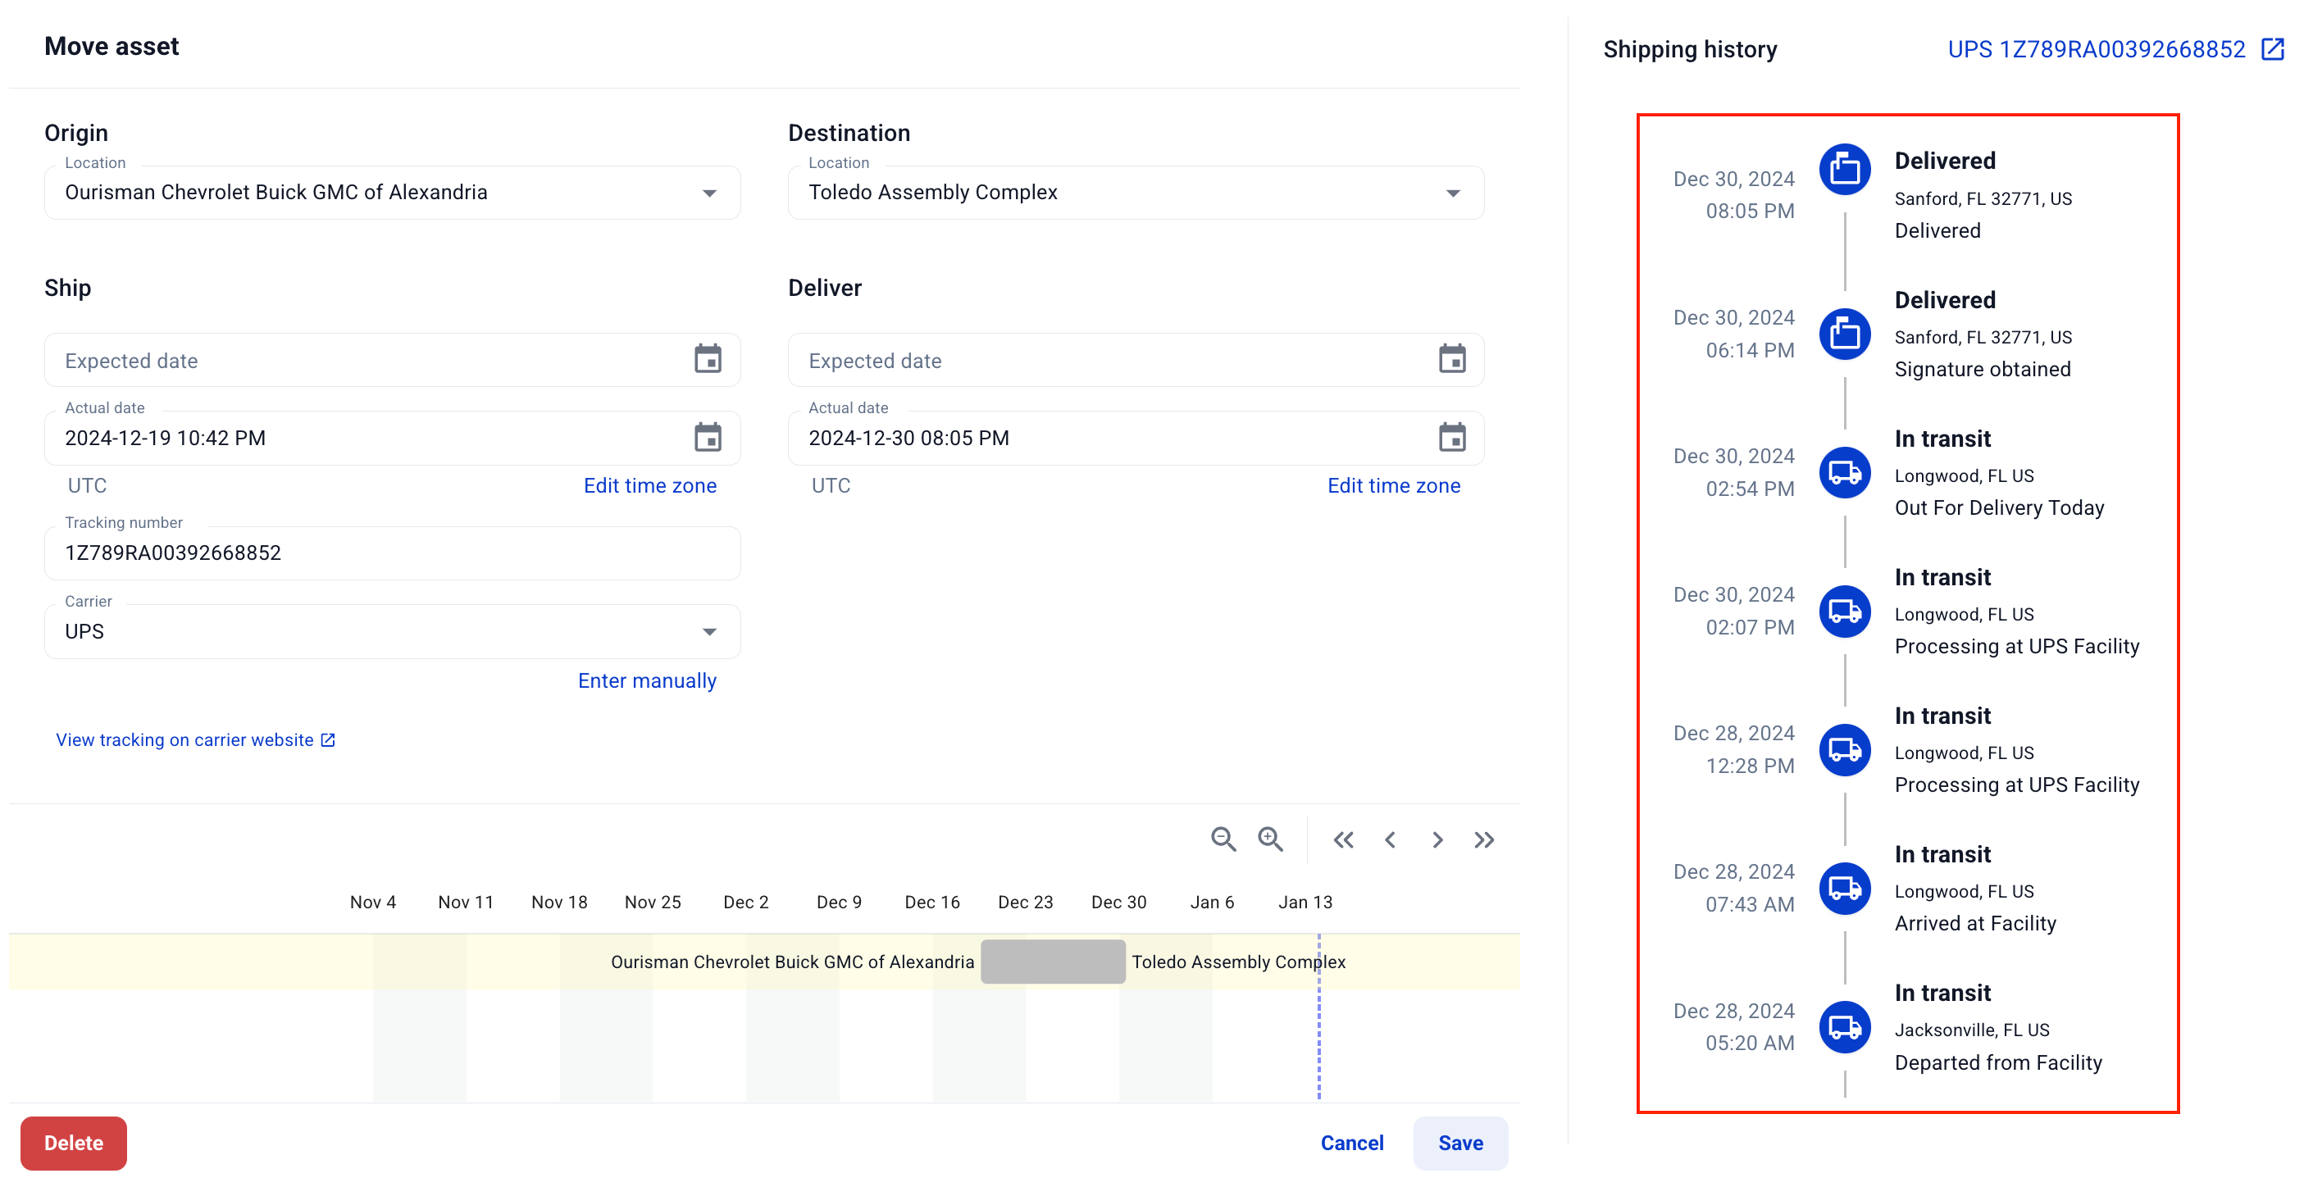Image resolution: width=2304 pixels, height=1187 pixels.
Task: Save the move asset form
Action: coord(1460,1143)
